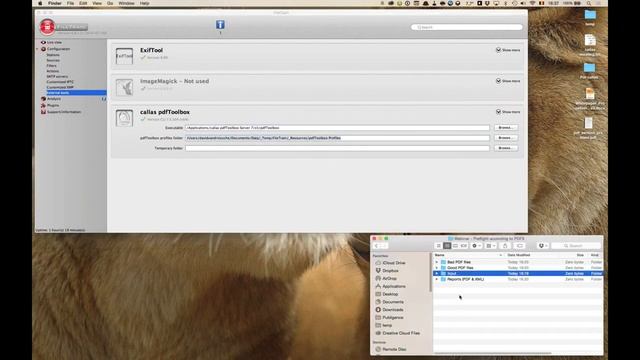
Task: Select SMTP servers under Configuration
Action: click(x=57, y=76)
